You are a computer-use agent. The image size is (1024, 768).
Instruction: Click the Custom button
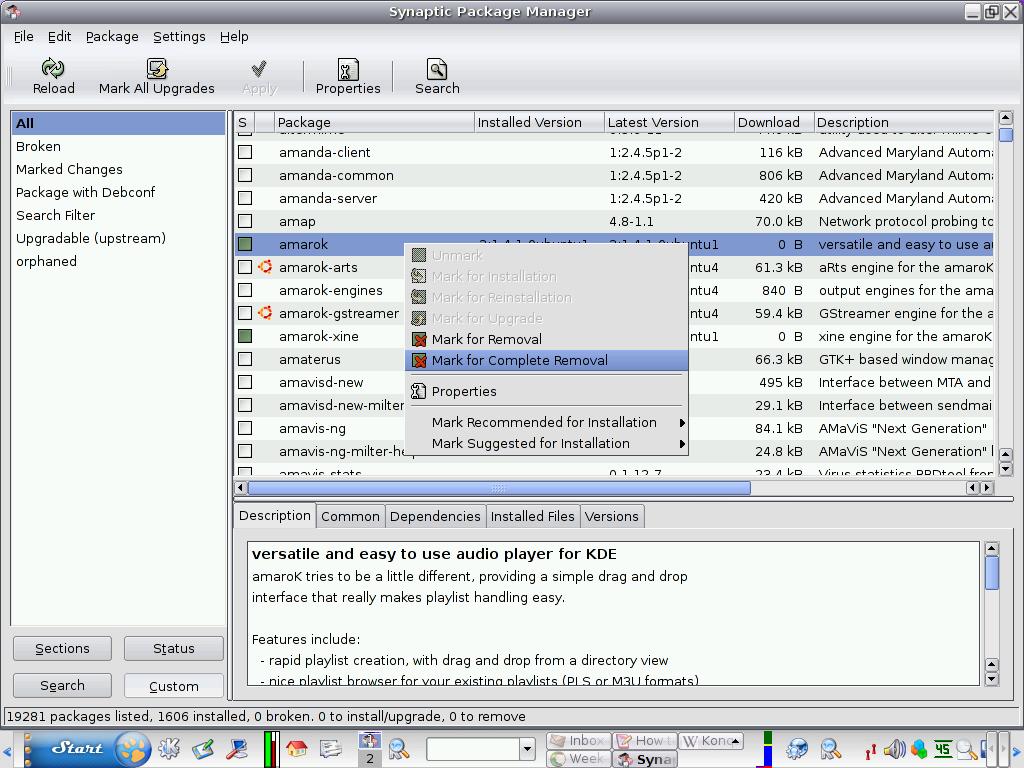pos(174,686)
